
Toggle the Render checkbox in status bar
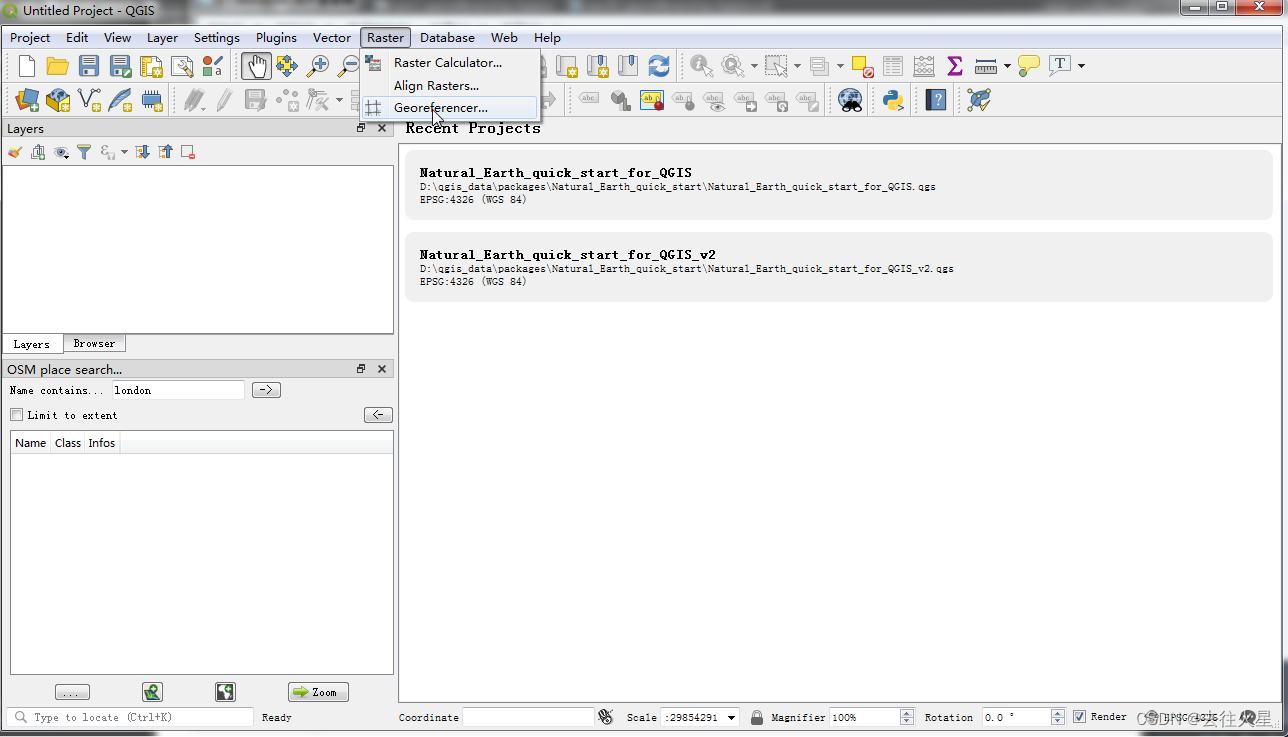point(1079,717)
